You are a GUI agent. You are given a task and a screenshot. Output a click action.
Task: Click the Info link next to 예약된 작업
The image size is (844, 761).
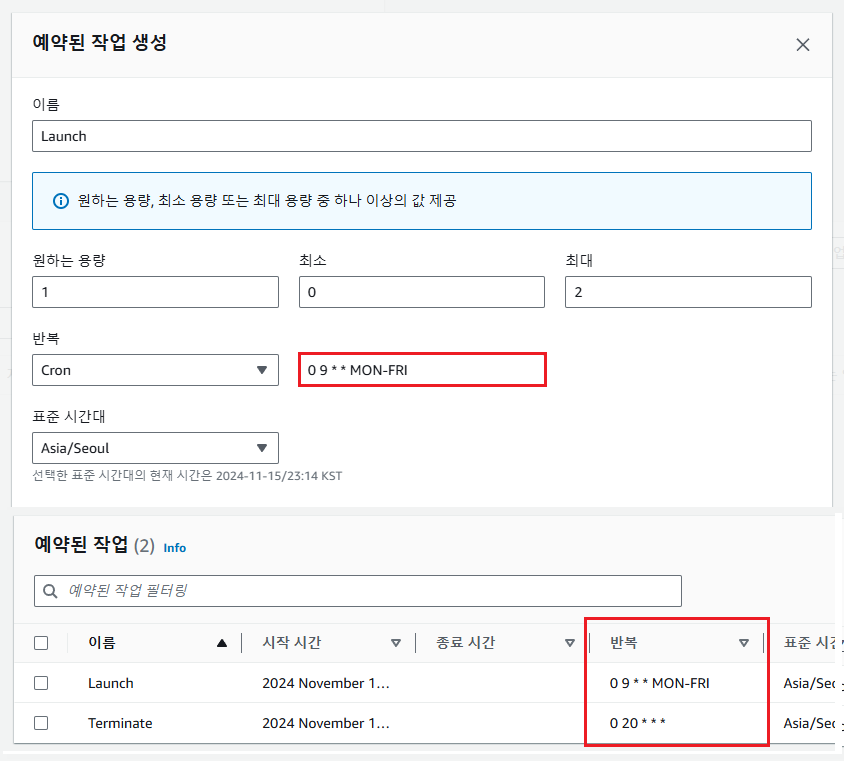tap(175, 548)
